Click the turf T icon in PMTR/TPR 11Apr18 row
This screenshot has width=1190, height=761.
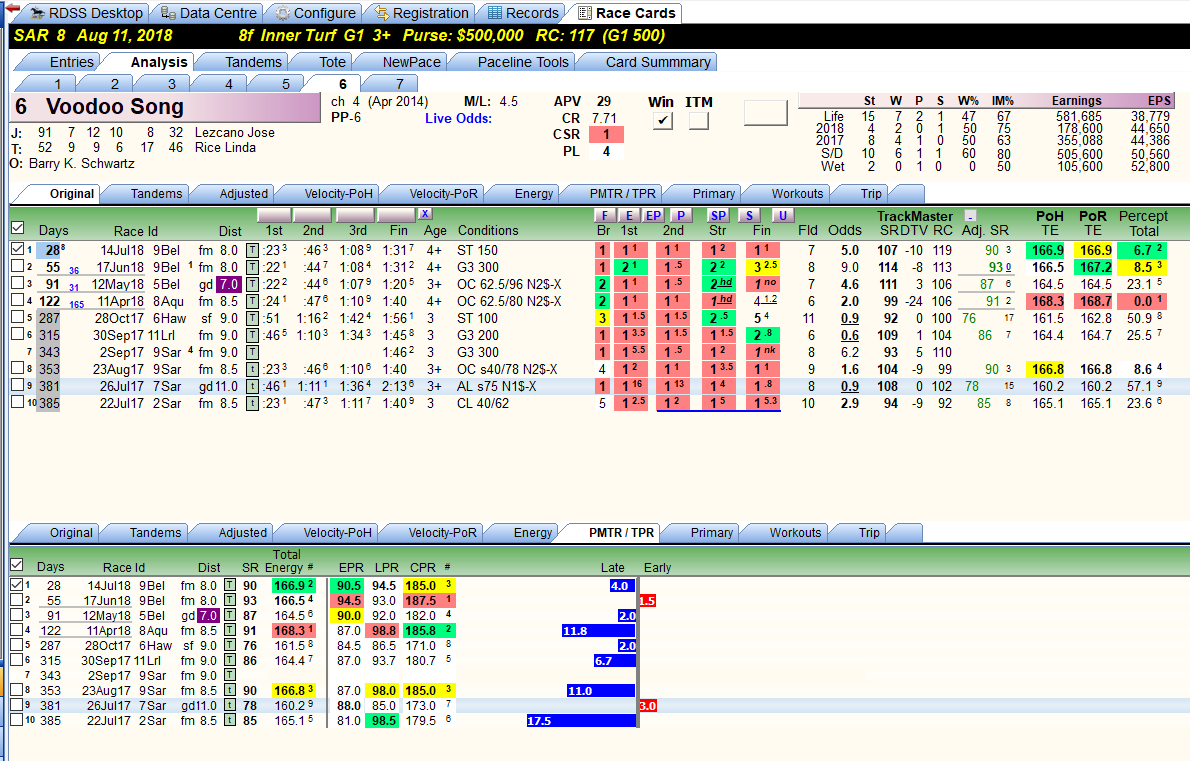(x=230, y=630)
